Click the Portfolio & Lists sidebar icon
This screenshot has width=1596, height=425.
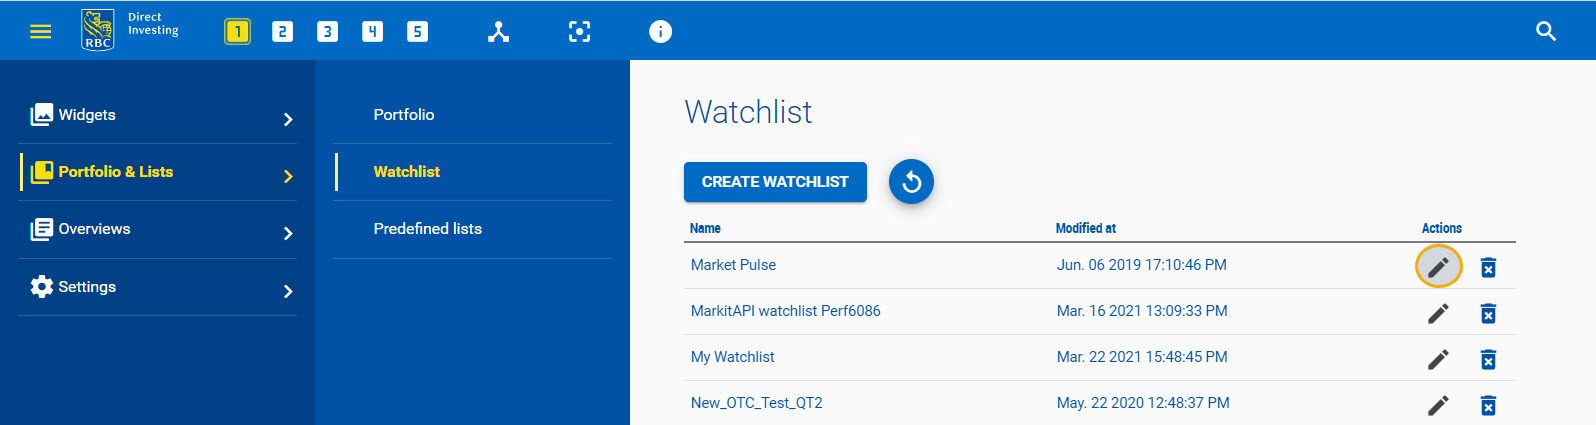(x=41, y=172)
